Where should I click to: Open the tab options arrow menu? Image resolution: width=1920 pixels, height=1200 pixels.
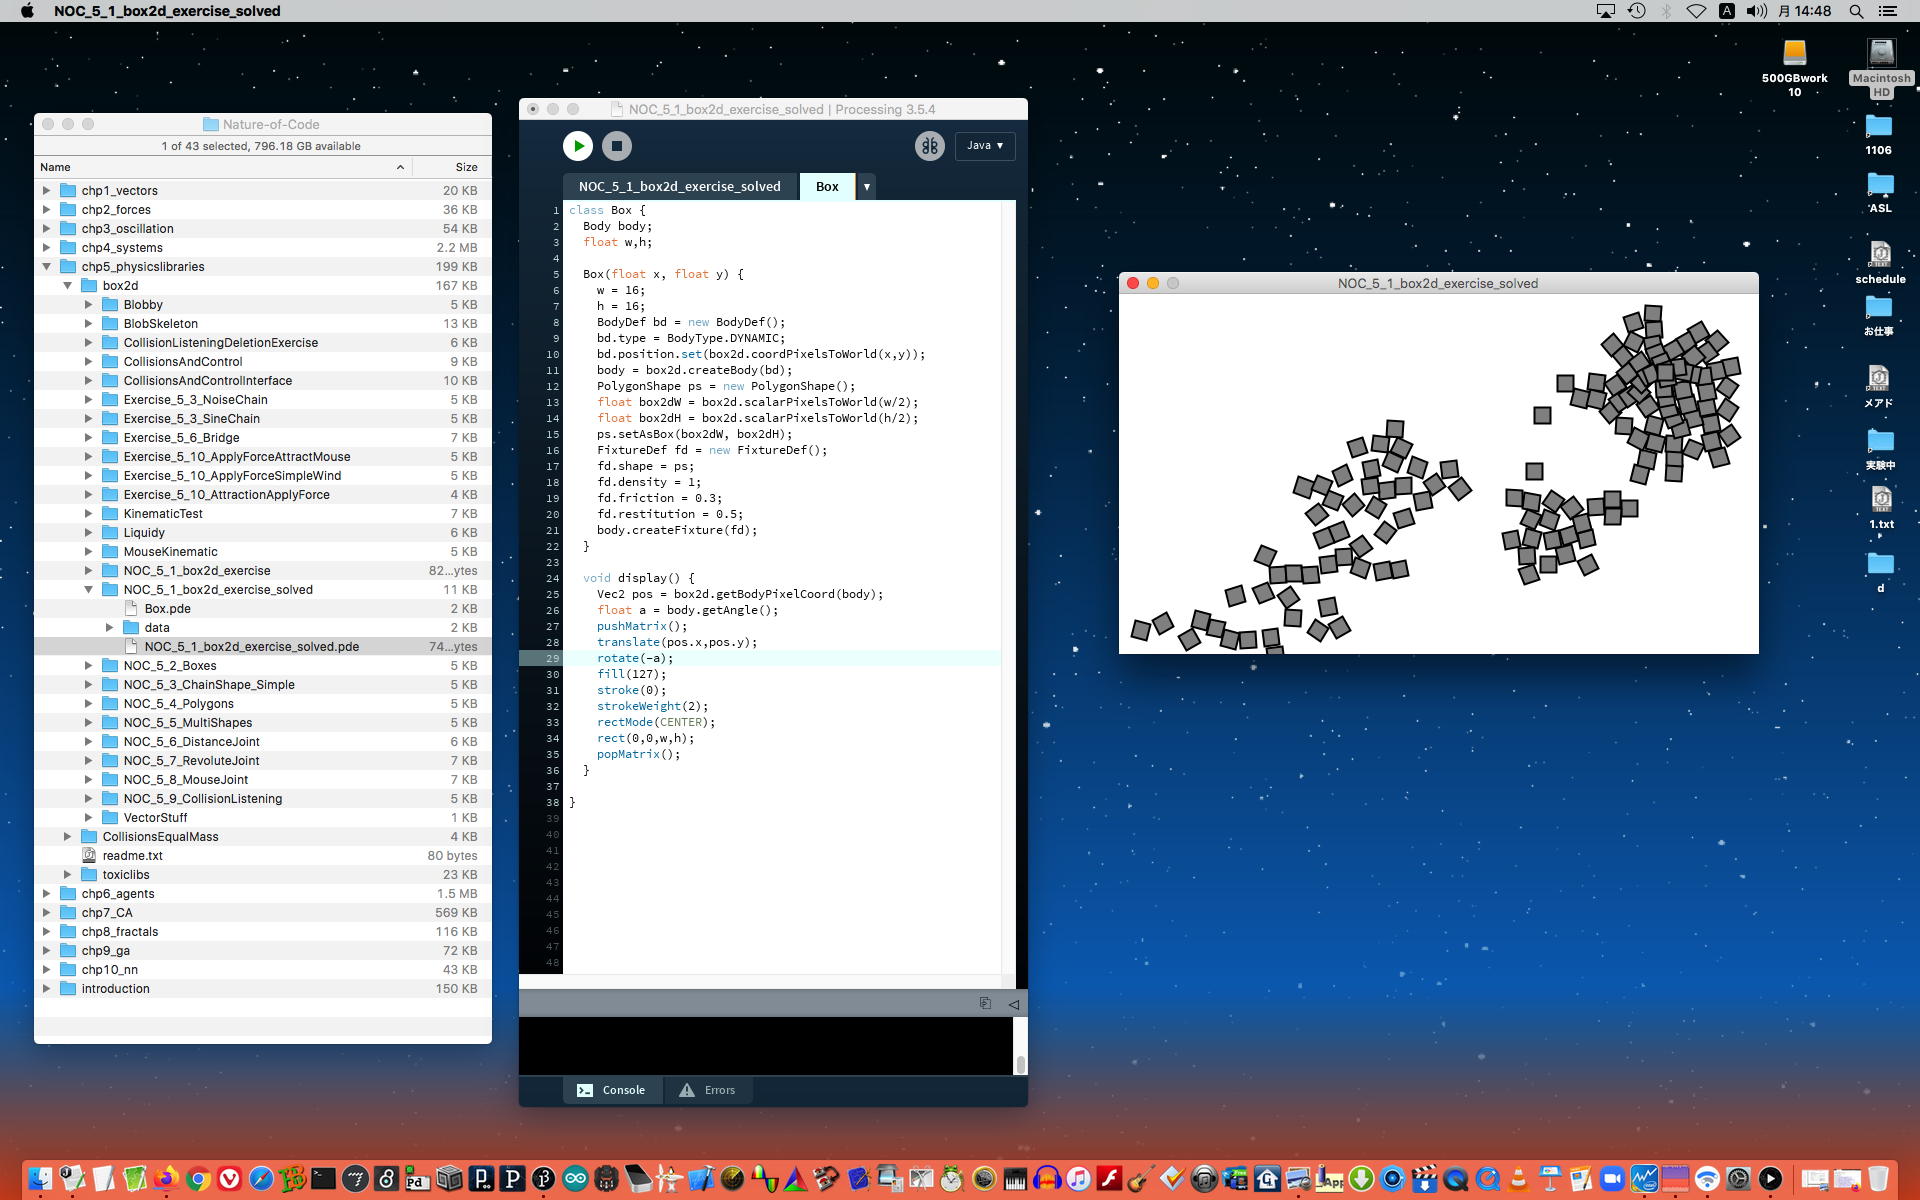pos(867,187)
